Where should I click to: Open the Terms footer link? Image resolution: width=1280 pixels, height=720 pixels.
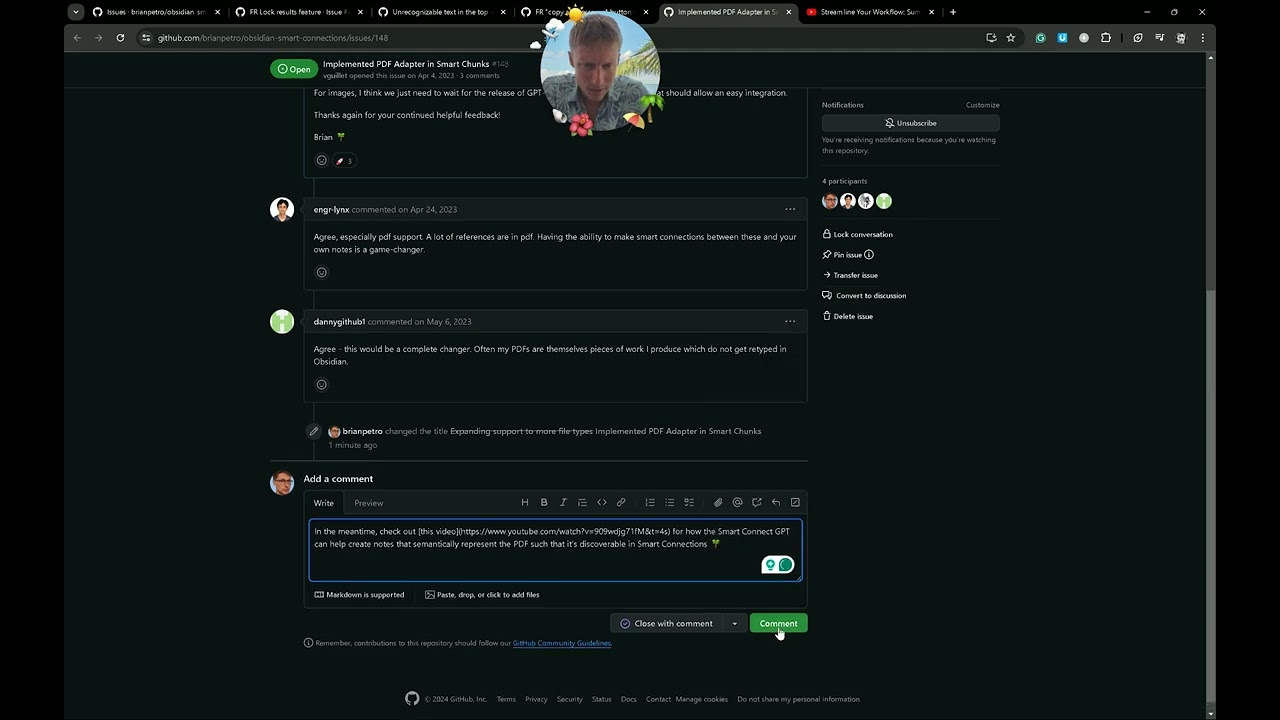point(506,699)
